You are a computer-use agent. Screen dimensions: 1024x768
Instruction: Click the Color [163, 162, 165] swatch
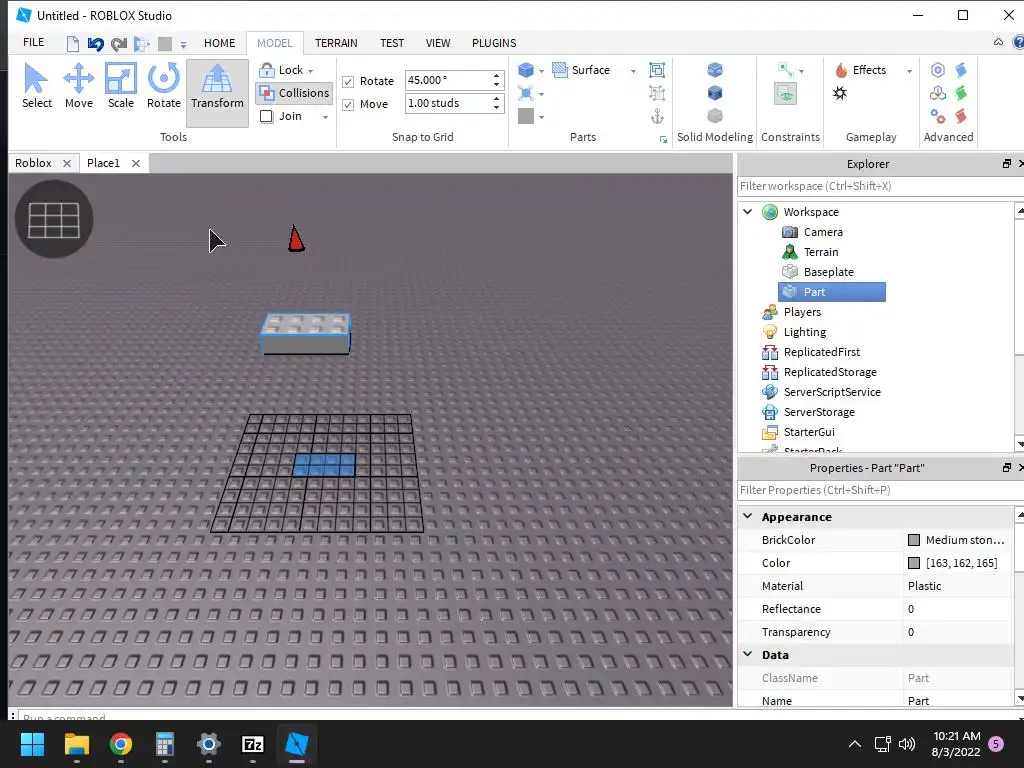(x=914, y=563)
